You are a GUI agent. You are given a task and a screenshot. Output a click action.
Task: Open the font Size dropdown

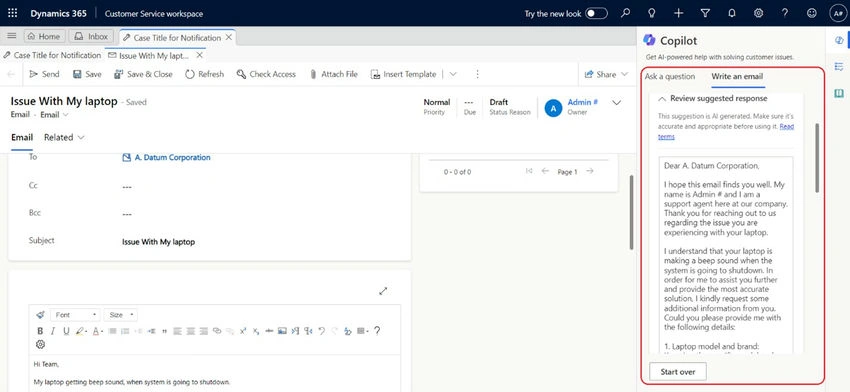coord(120,315)
